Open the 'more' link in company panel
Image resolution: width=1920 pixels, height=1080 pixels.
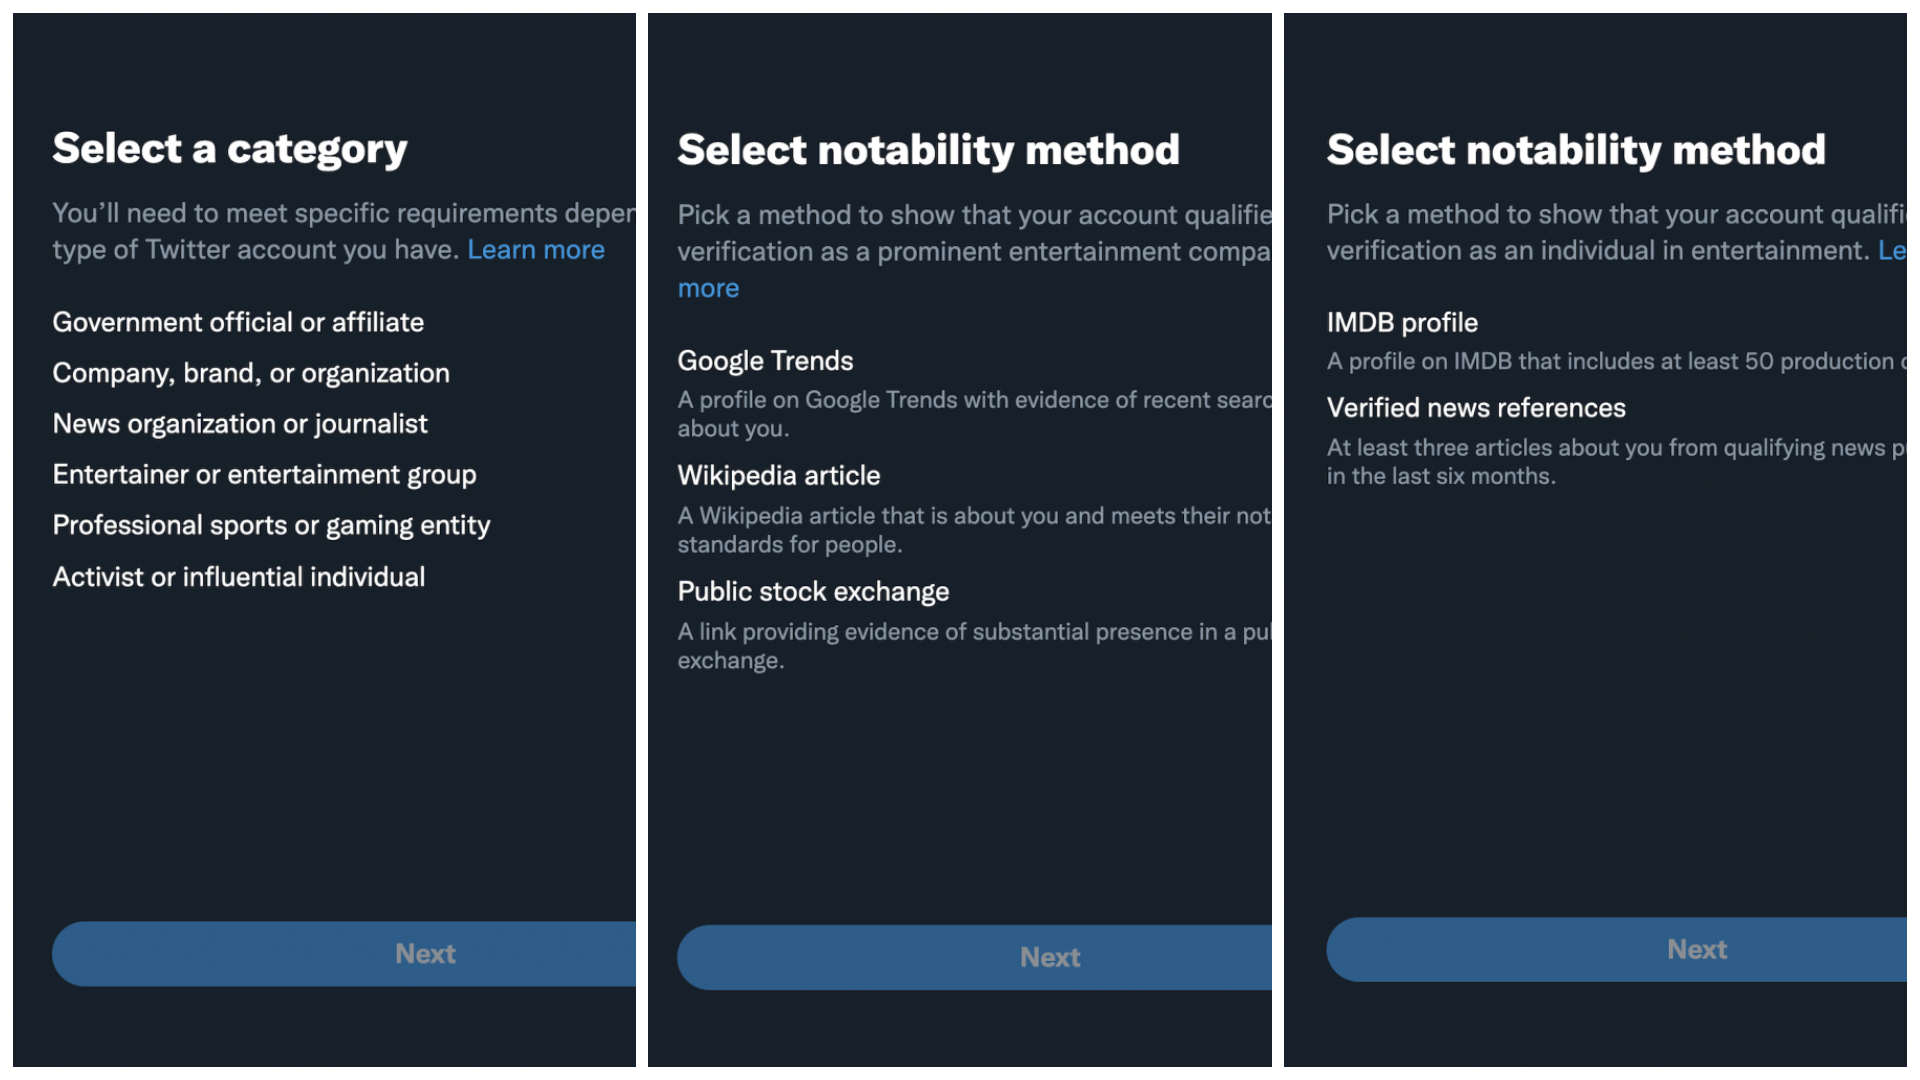pyautogui.click(x=708, y=289)
